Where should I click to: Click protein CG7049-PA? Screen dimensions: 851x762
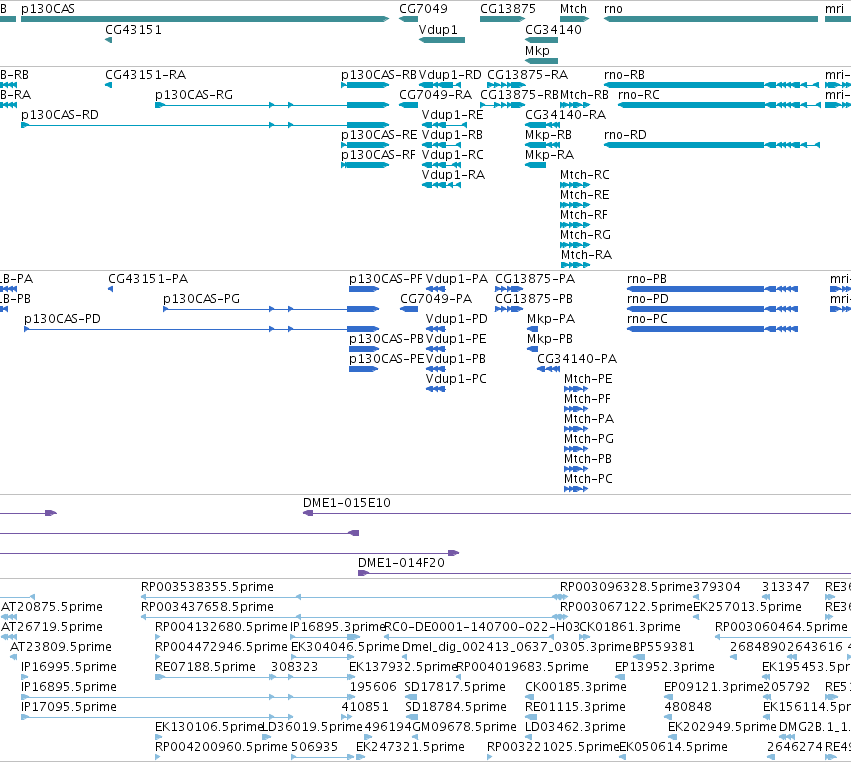[436, 299]
